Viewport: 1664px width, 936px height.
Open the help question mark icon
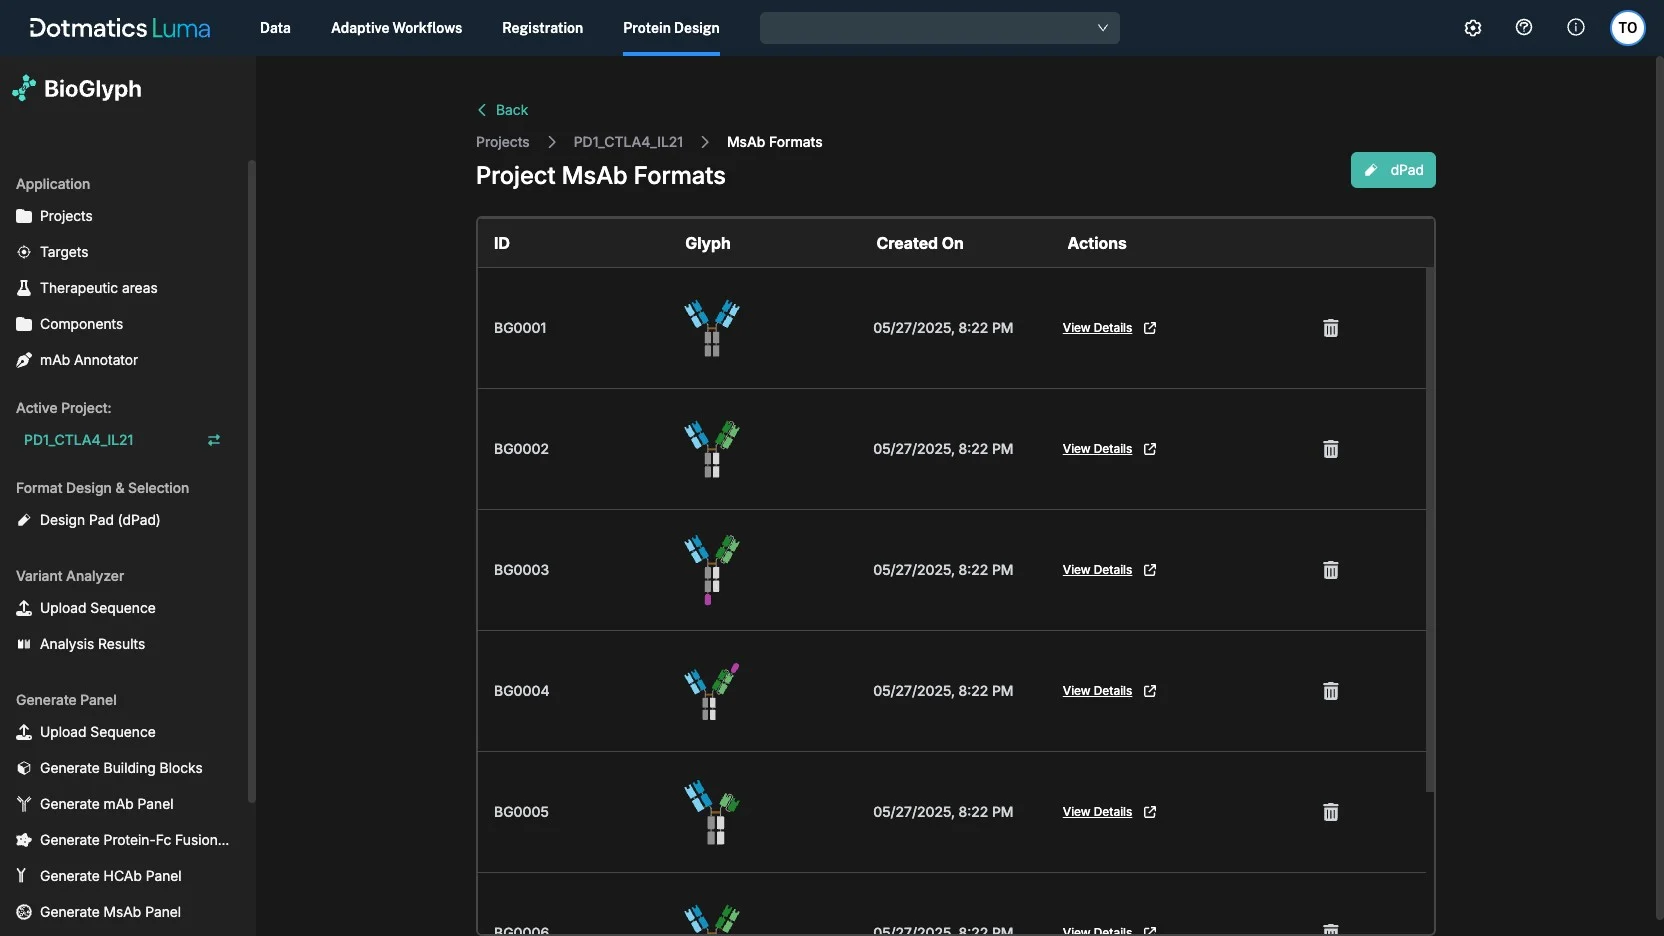pos(1524,28)
